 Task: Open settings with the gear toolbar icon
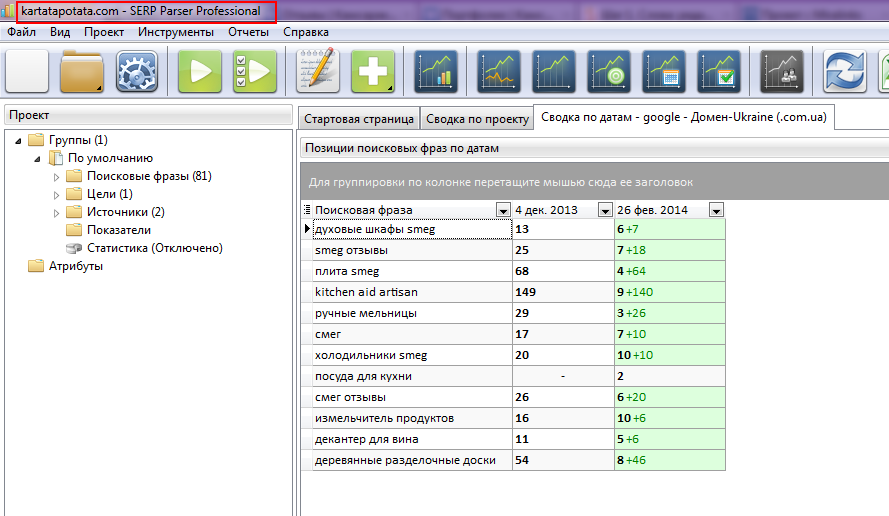[137, 71]
